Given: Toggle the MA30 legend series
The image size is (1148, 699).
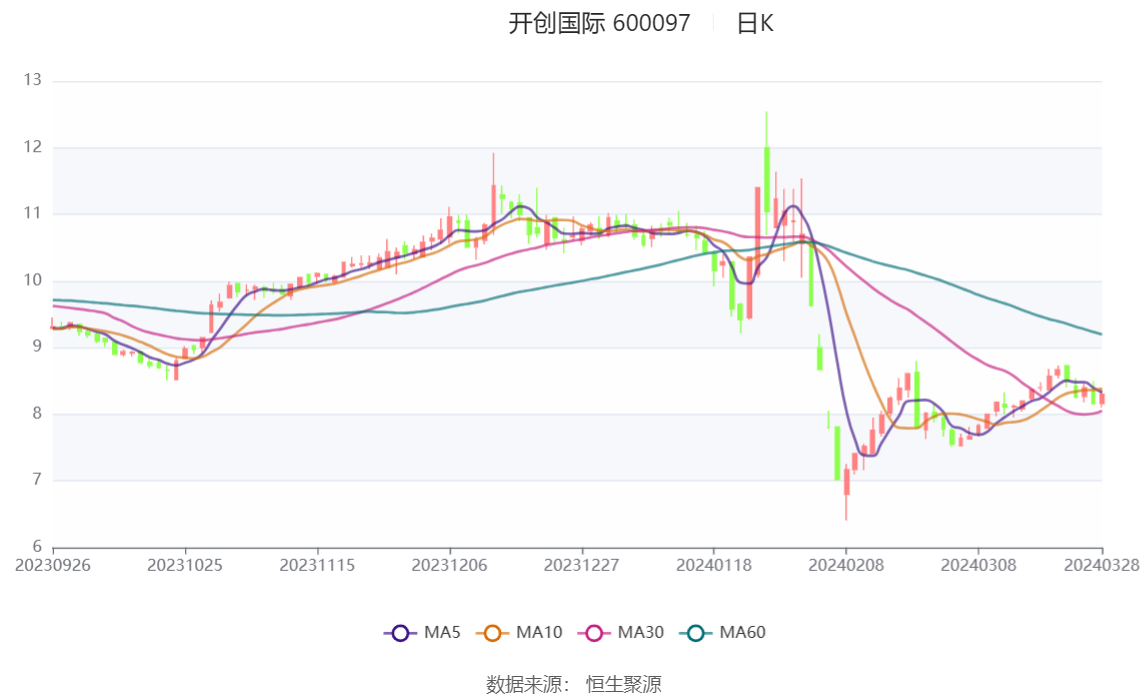Looking at the screenshot, I should point(621,632).
